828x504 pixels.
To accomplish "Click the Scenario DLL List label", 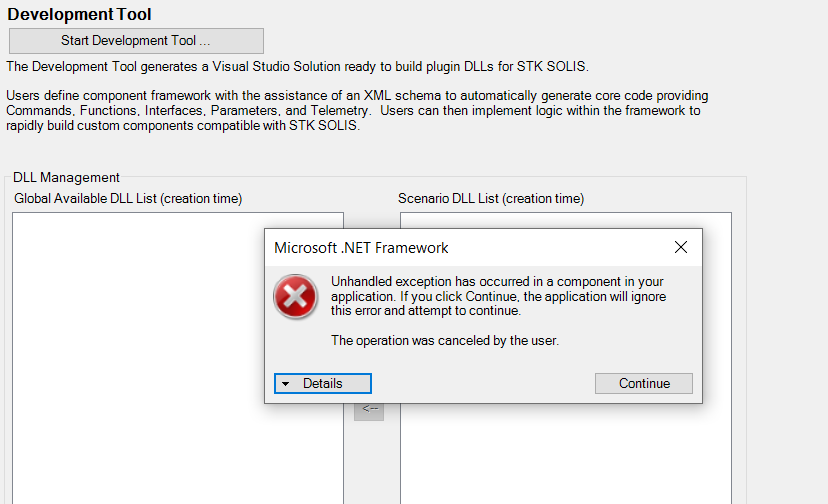I will (490, 199).
